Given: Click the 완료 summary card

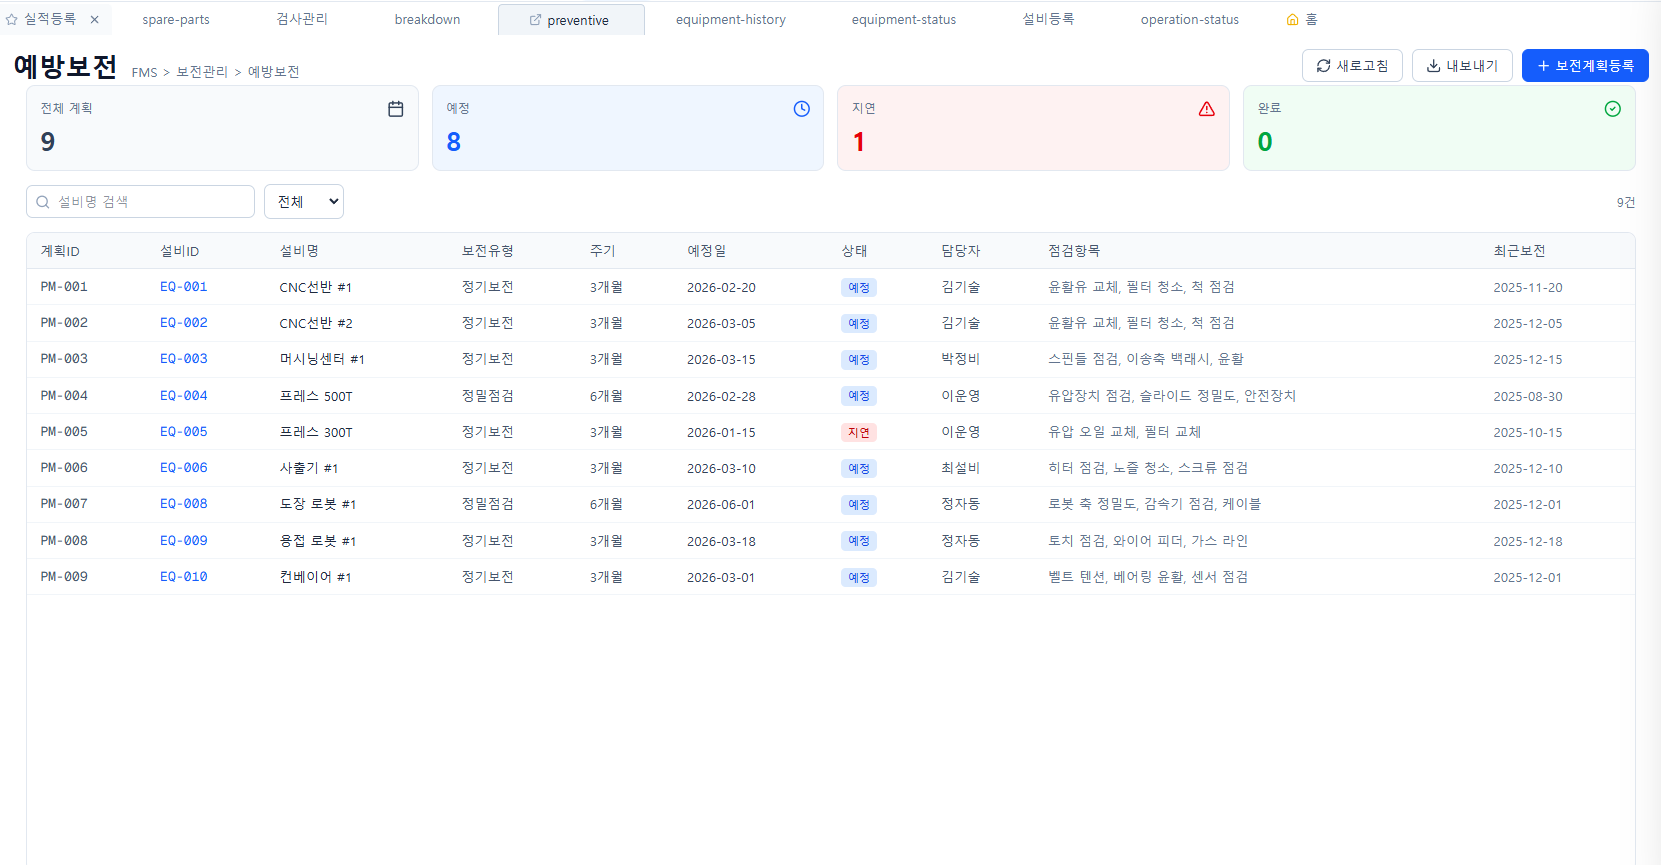Looking at the screenshot, I should tap(1439, 128).
